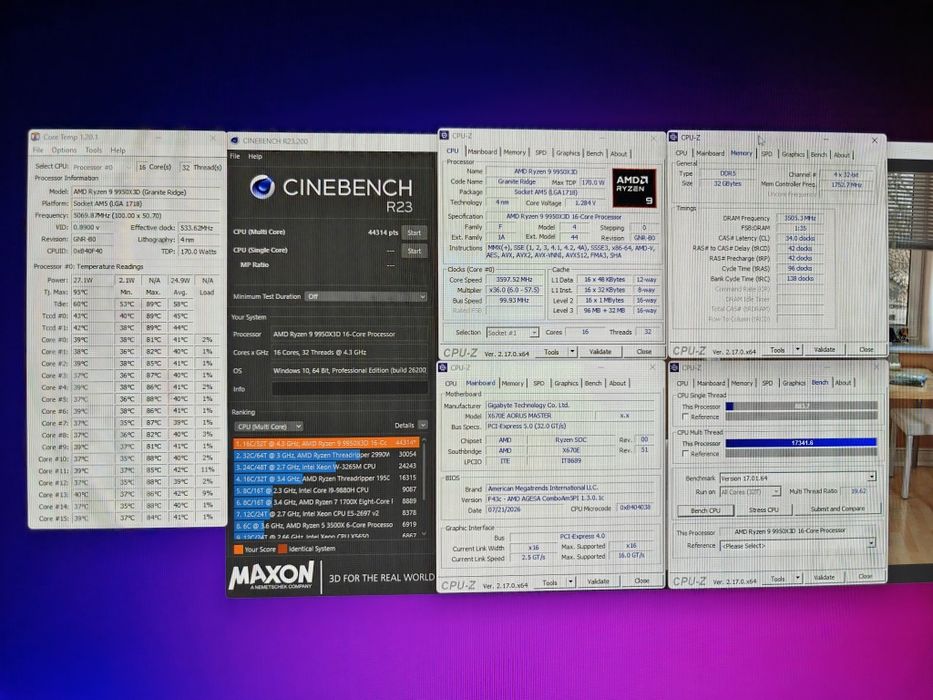Switch to Memory tab in the CPU-Z window on the Bench tab
Image resolution: width=933 pixels, height=700 pixels.
(x=741, y=383)
